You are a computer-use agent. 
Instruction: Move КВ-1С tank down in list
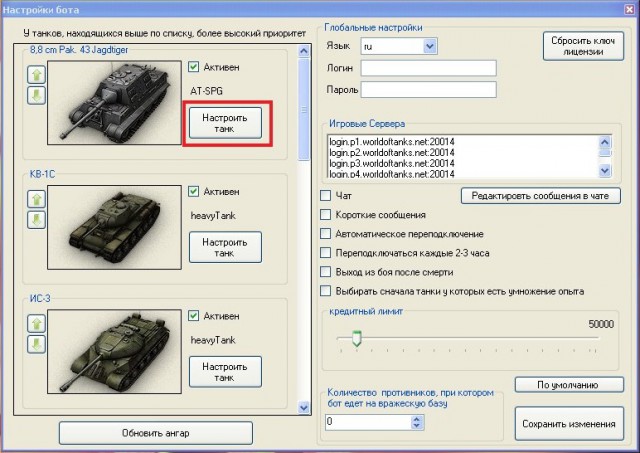click(x=36, y=220)
